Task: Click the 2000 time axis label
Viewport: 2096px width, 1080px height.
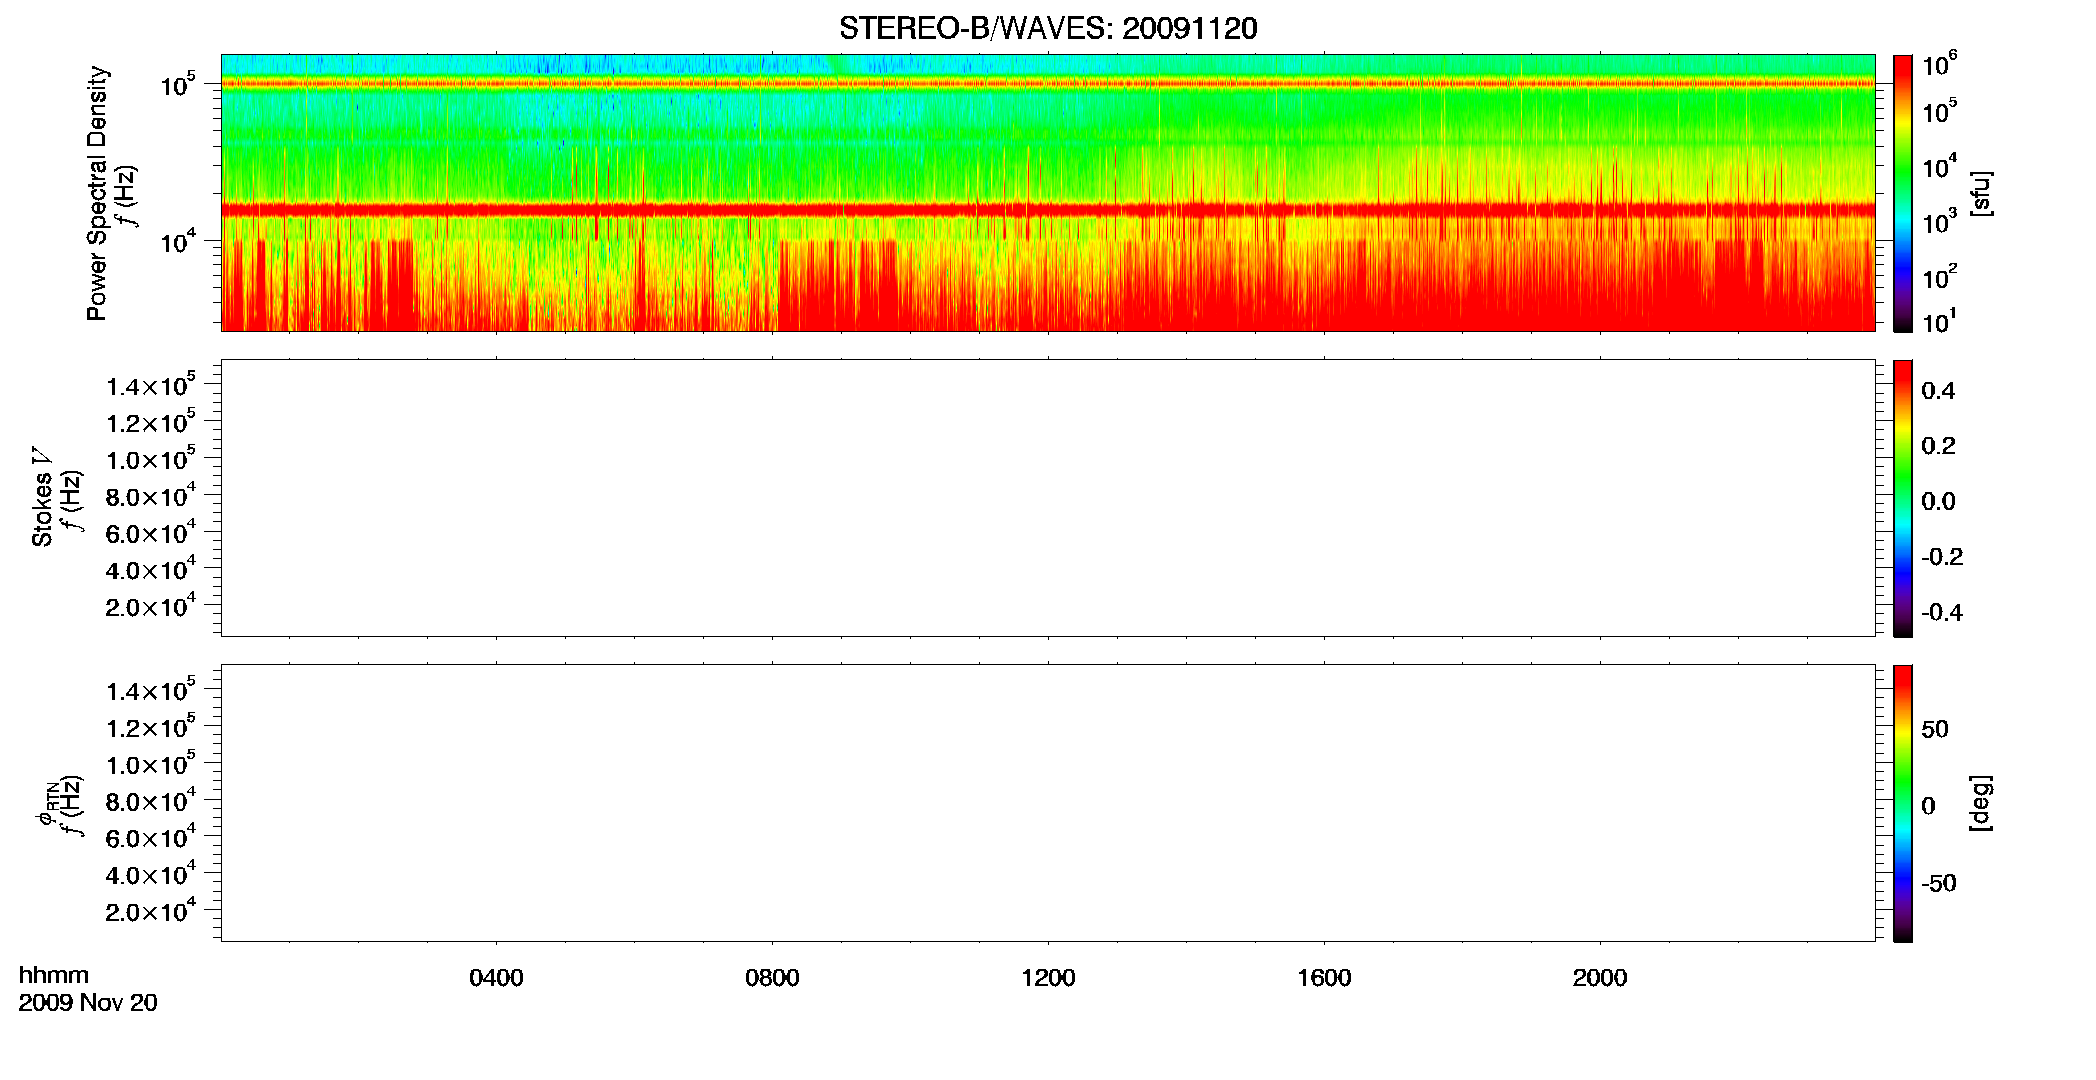Action: (x=1600, y=978)
